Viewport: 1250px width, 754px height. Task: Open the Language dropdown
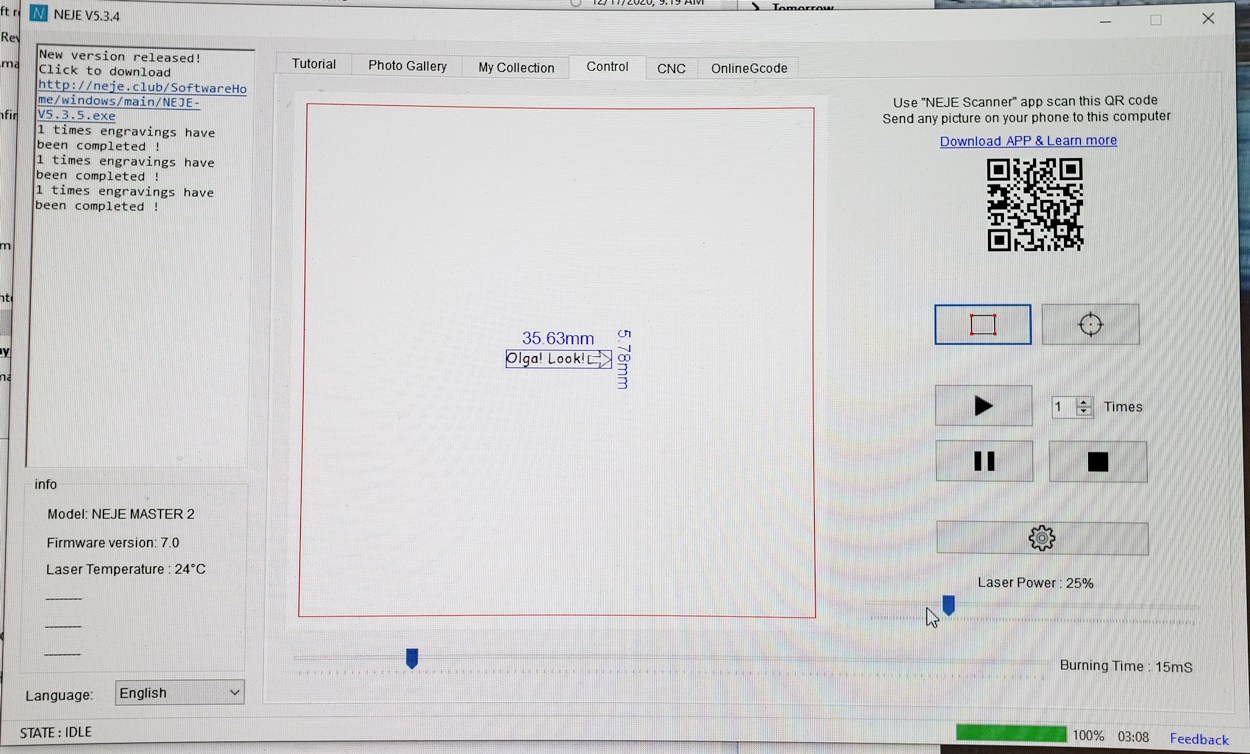coord(179,692)
